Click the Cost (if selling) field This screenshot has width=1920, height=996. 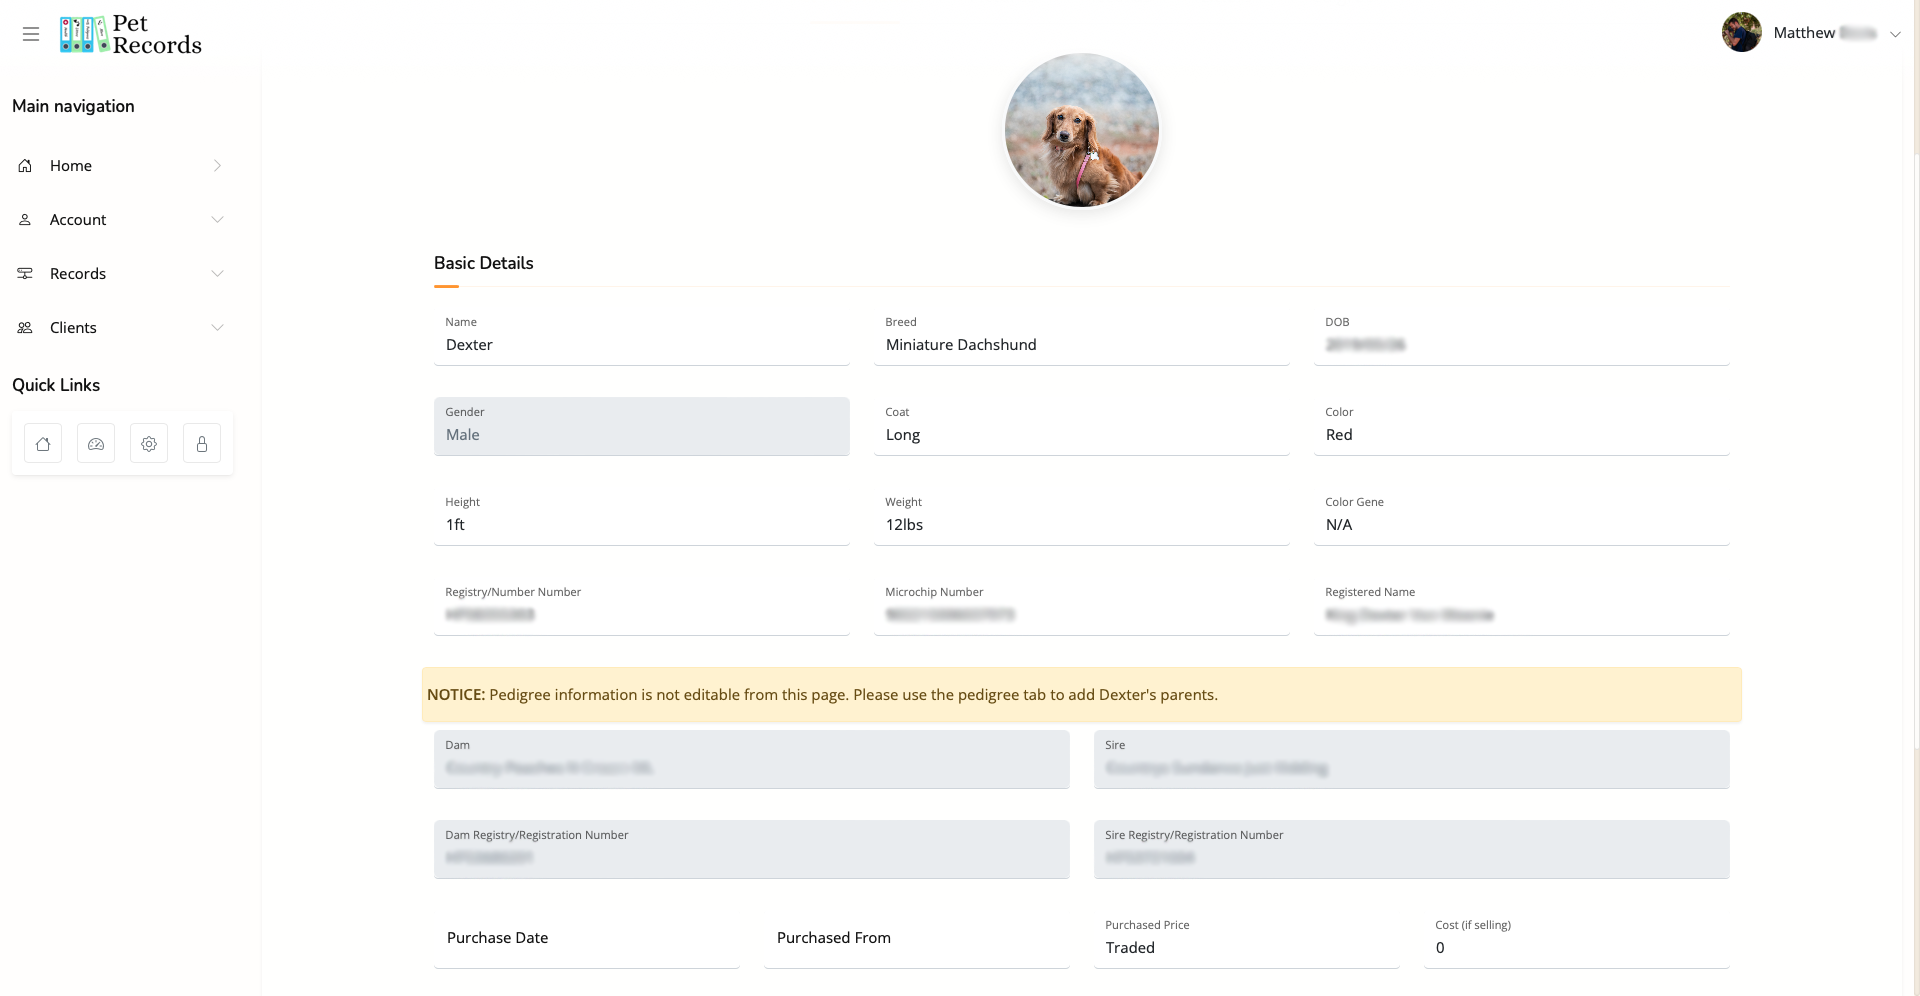click(1576, 947)
